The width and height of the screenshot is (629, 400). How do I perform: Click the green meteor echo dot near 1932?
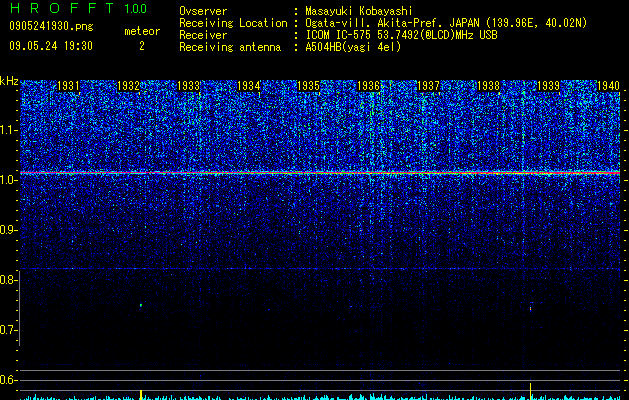[x=141, y=305]
